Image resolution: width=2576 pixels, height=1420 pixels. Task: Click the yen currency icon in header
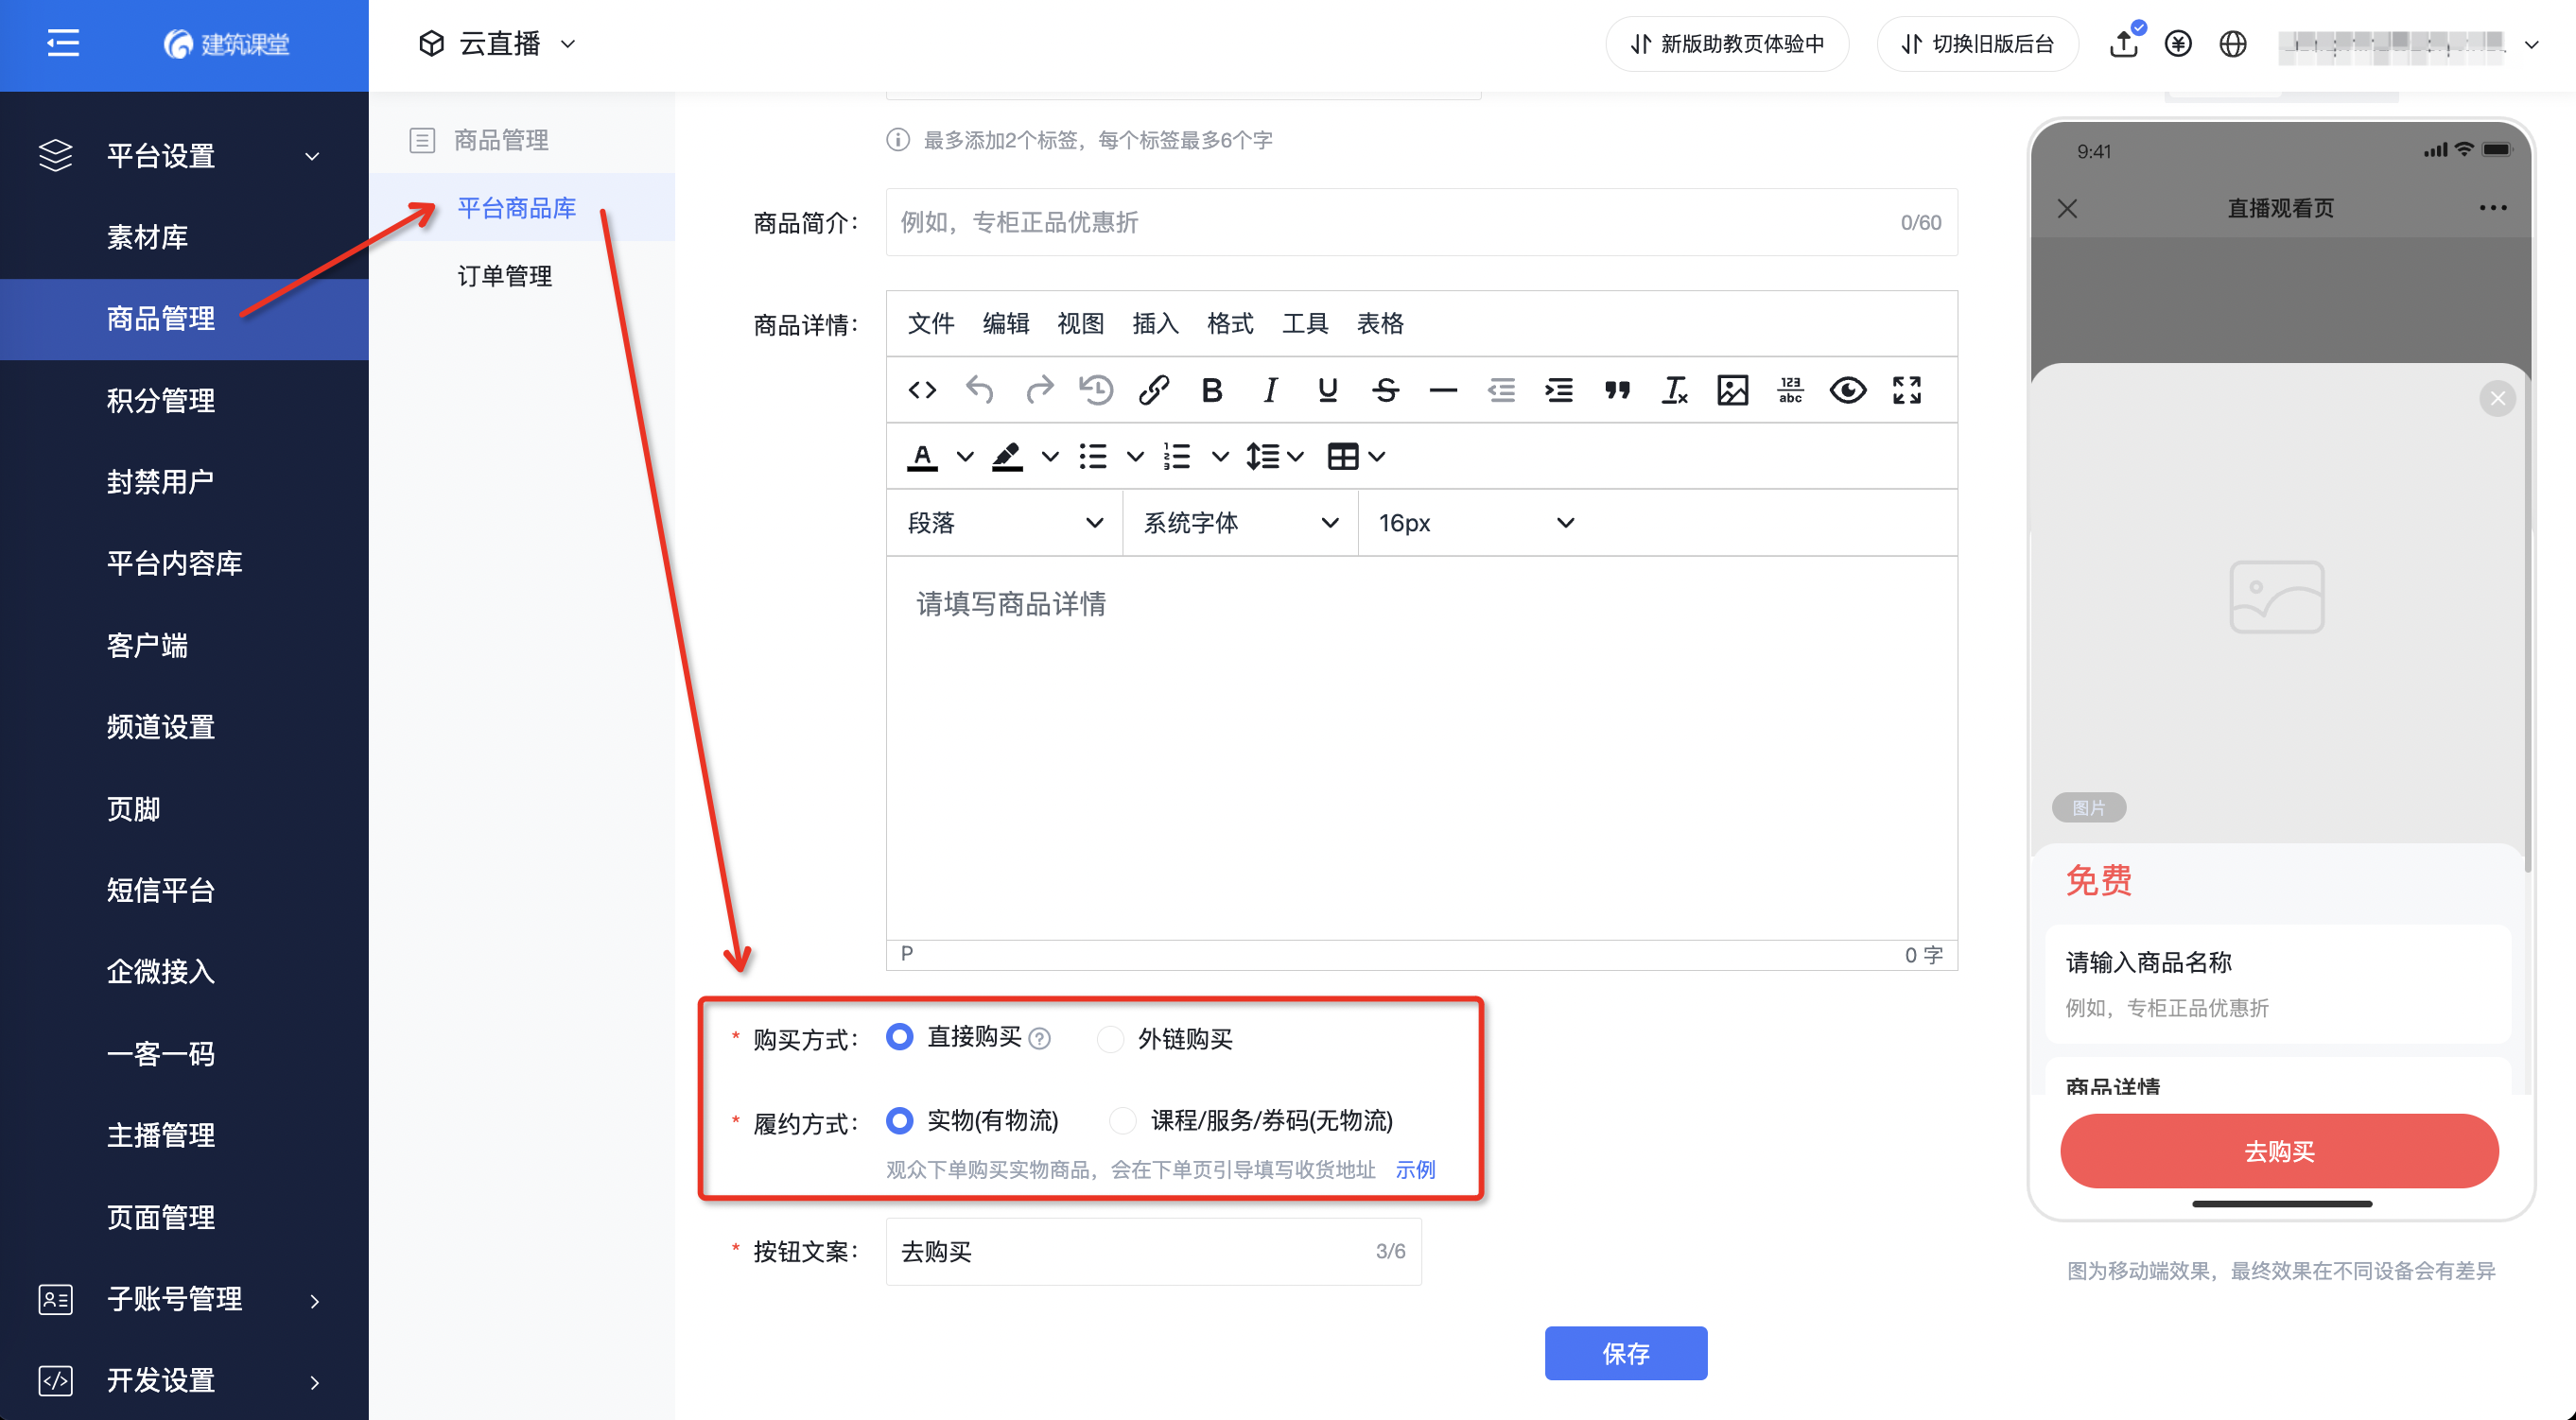coord(2178,43)
